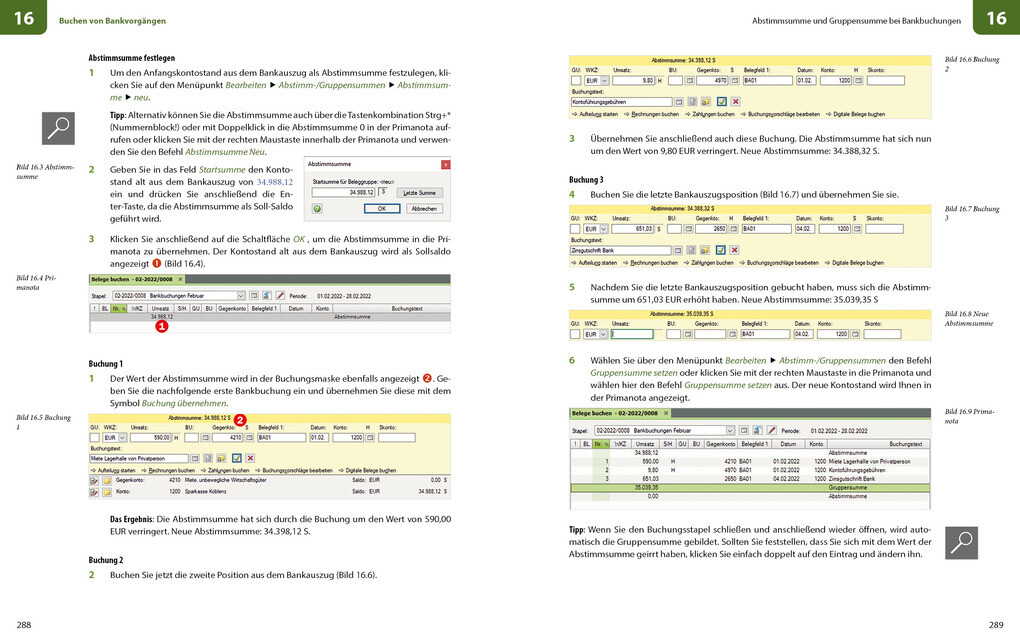Click the Buchung übernehmen checkmark beside Miete Lagerhalle text
The width and height of the screenshot is (1020, 644).
tap(237, 459)
